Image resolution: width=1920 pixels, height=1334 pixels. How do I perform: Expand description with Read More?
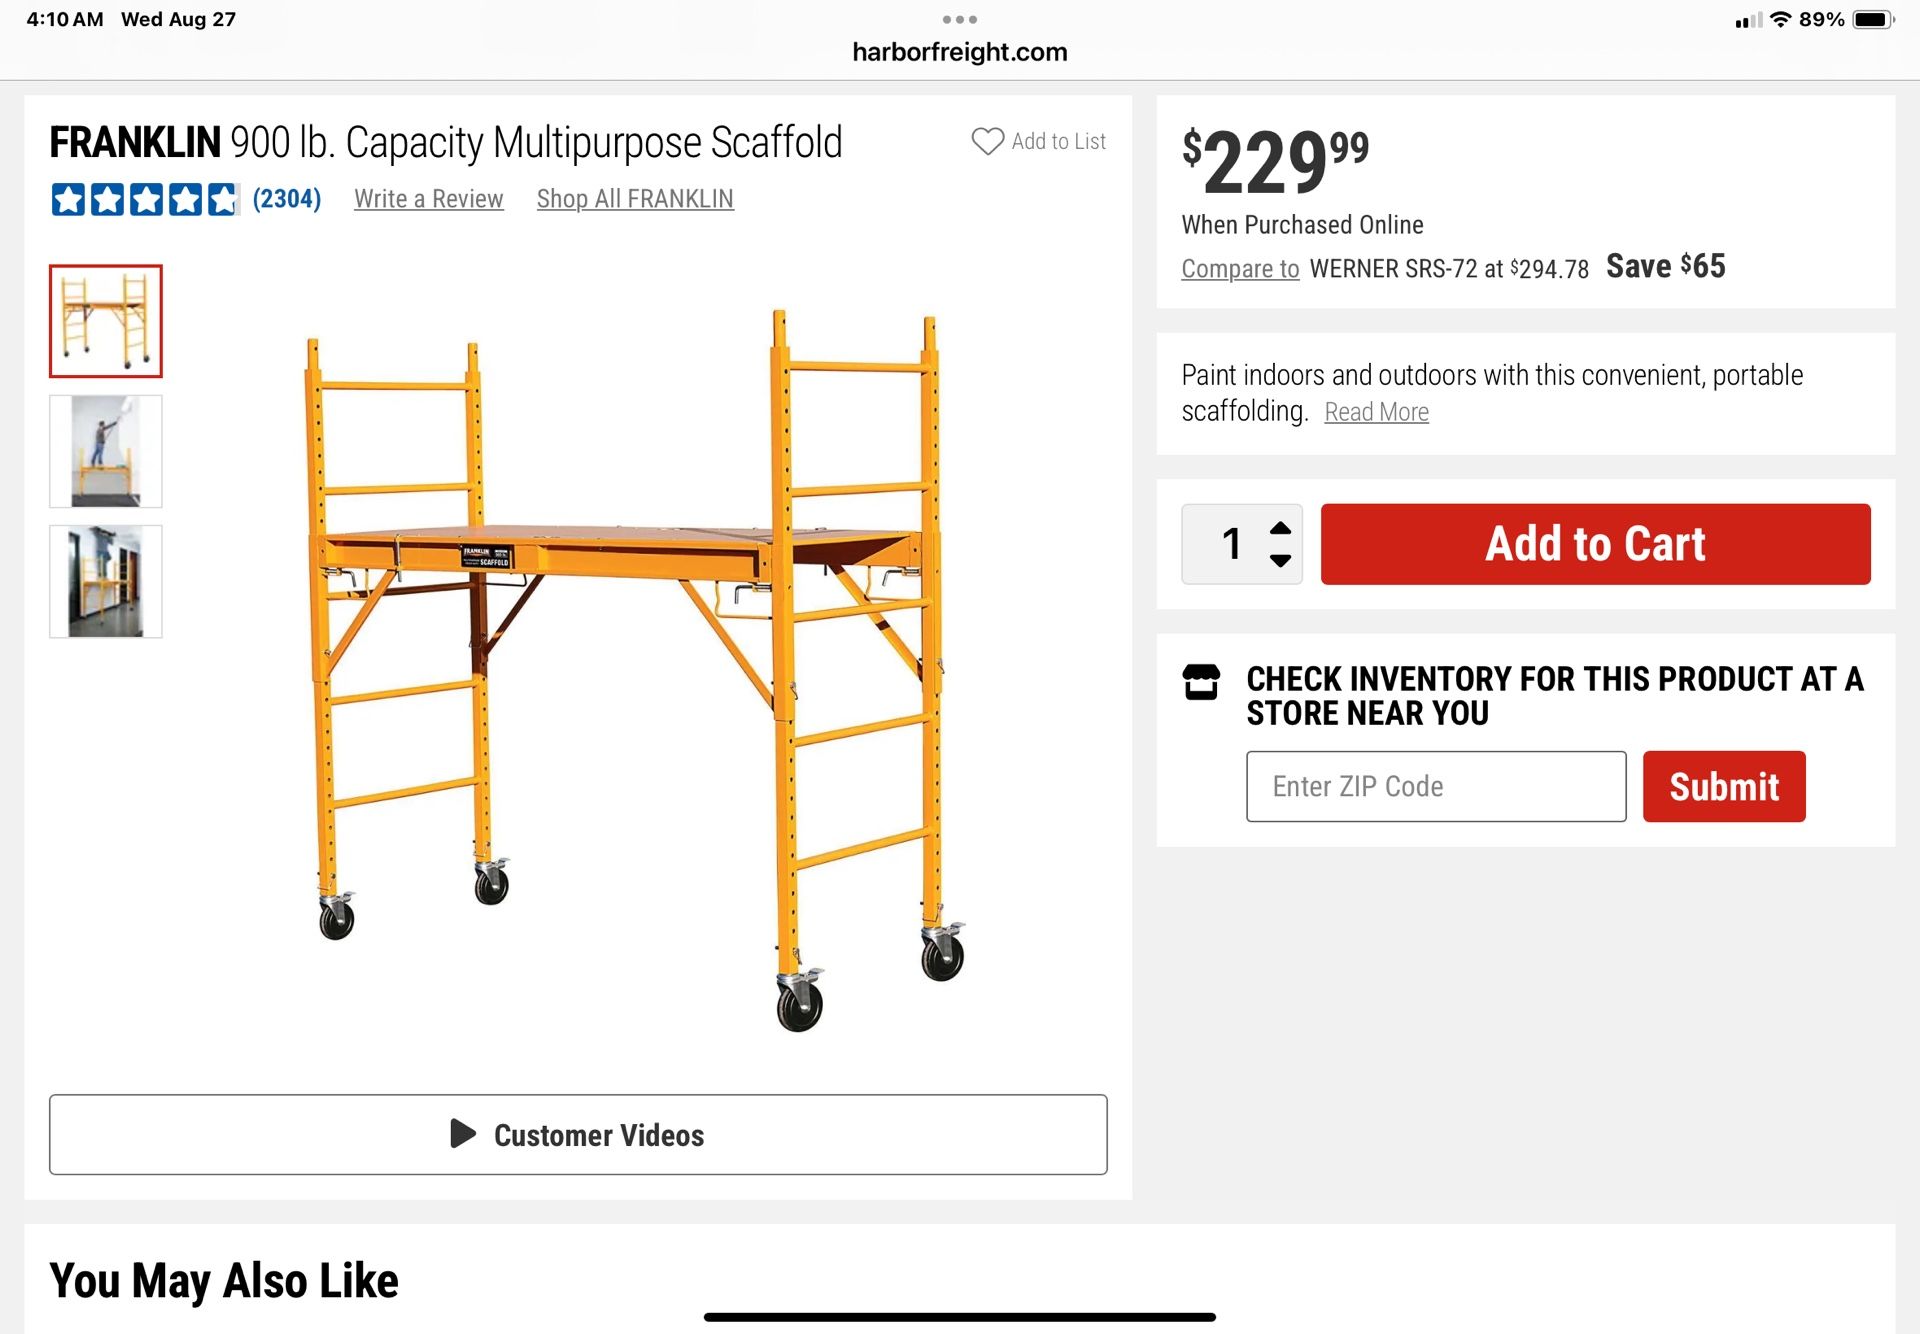(1376, 412)
